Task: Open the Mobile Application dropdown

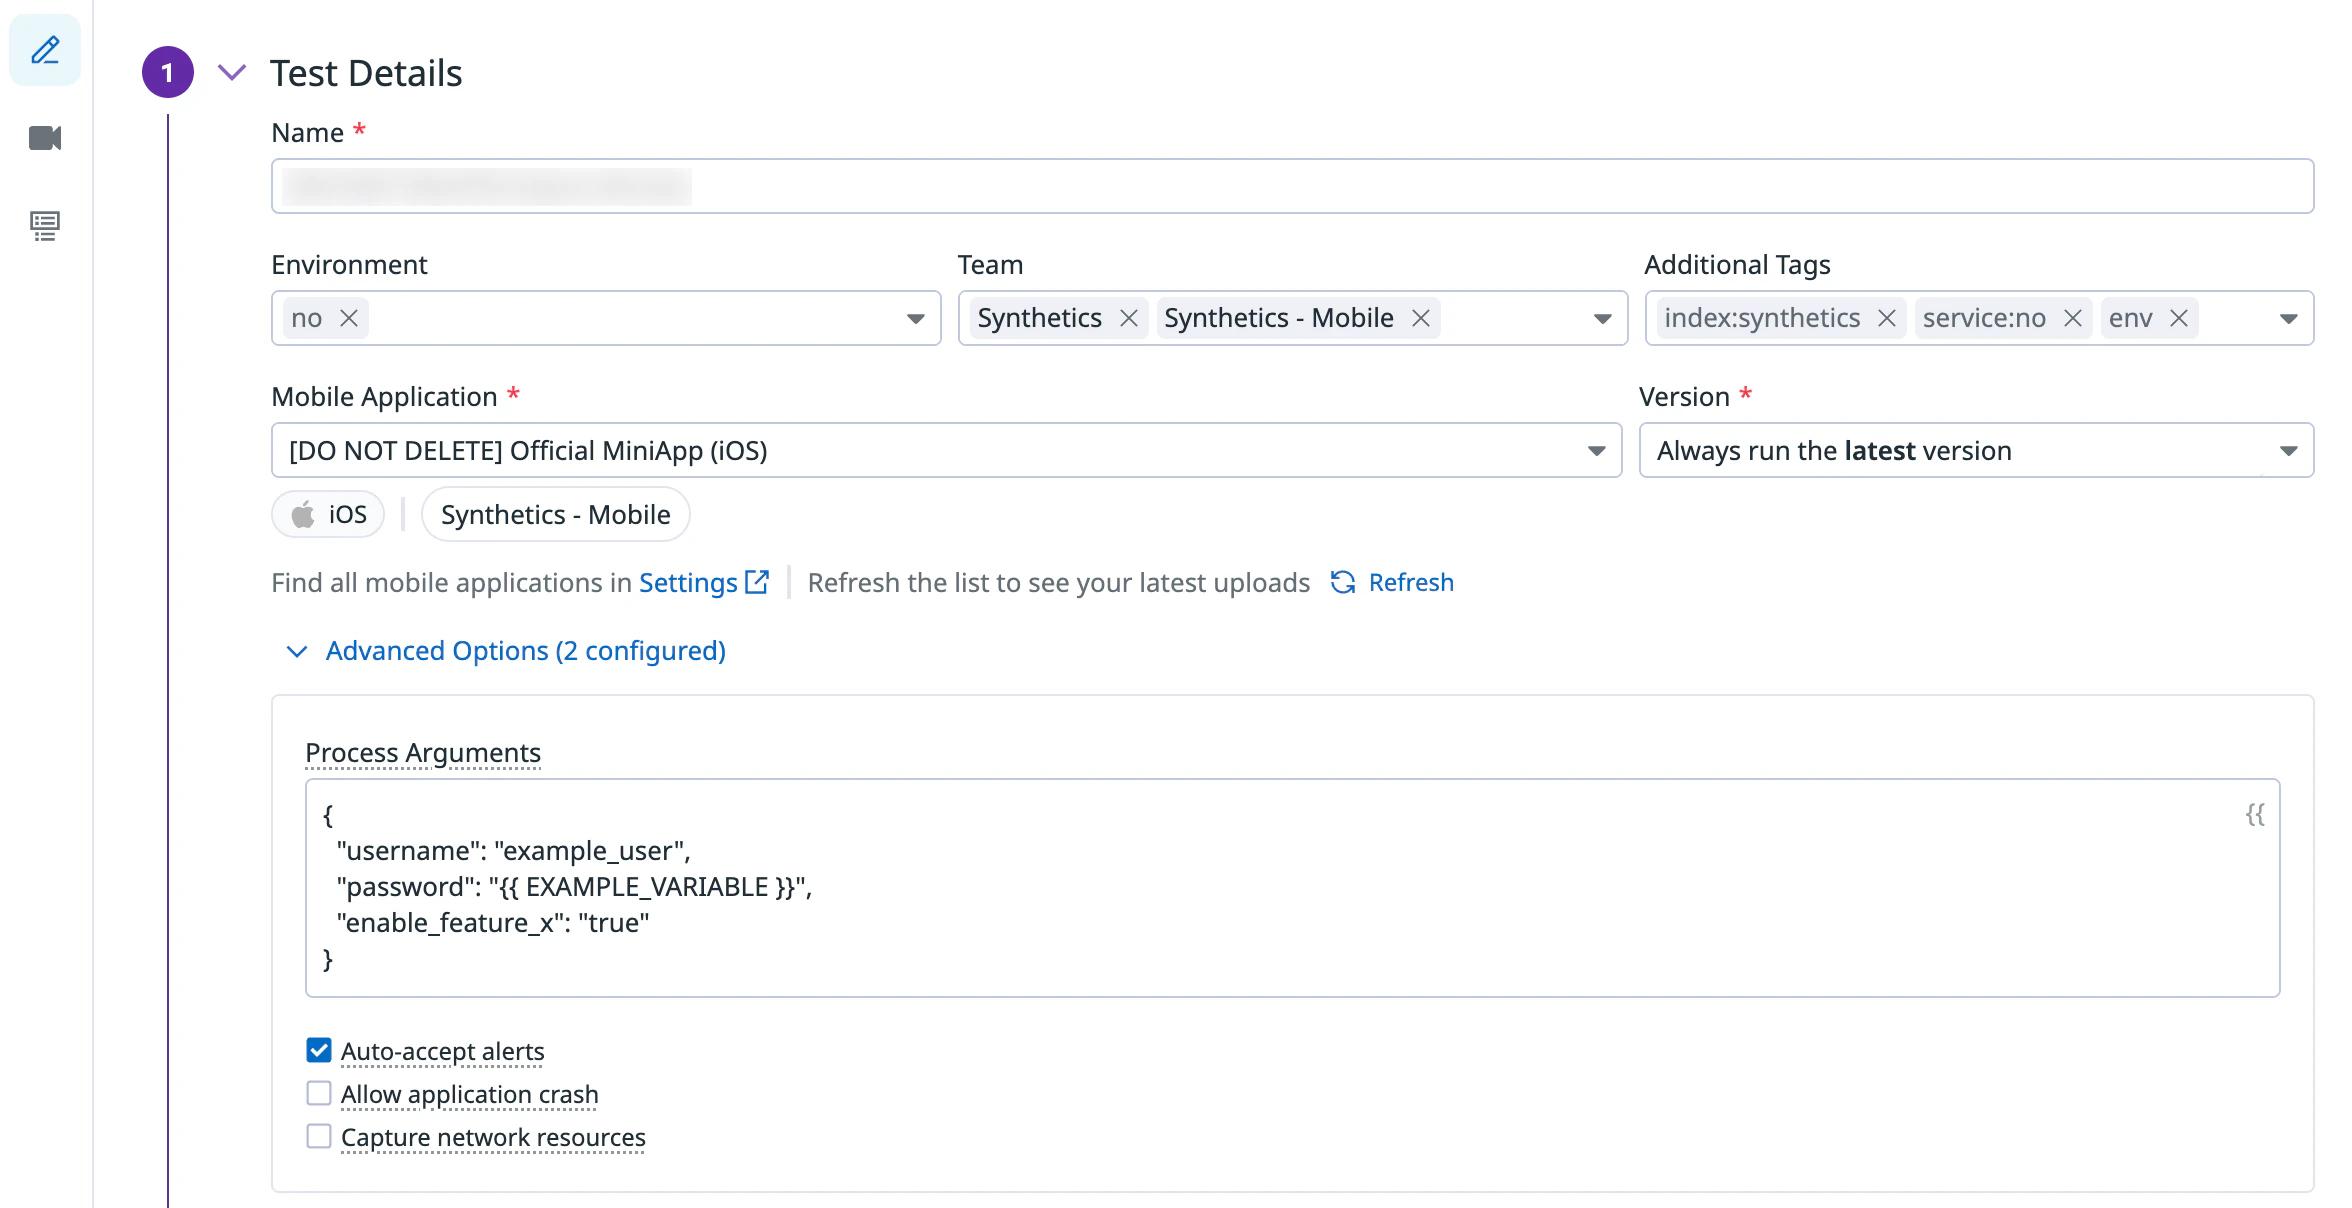Action: click(1595, 450)
